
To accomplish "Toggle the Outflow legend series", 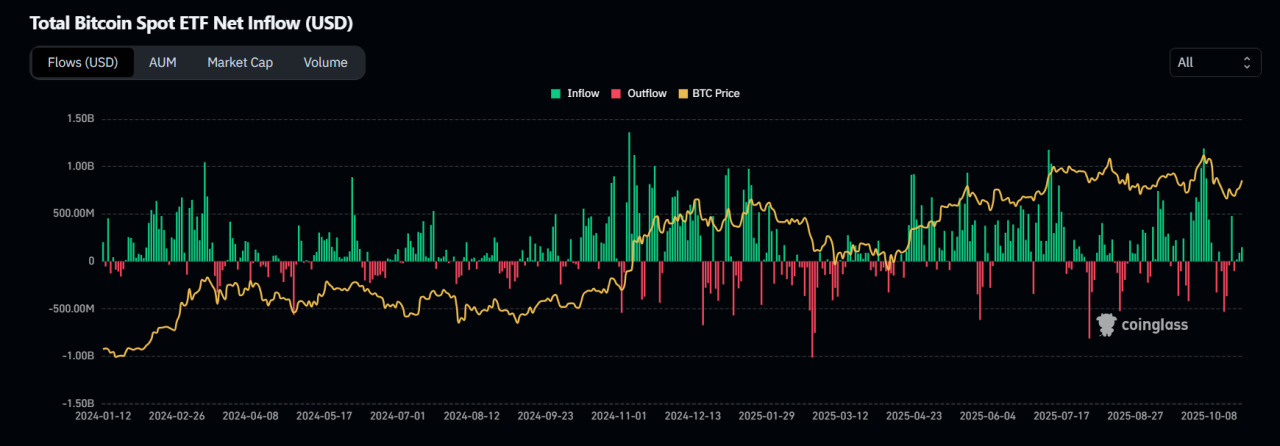I will tap(646, 93).
